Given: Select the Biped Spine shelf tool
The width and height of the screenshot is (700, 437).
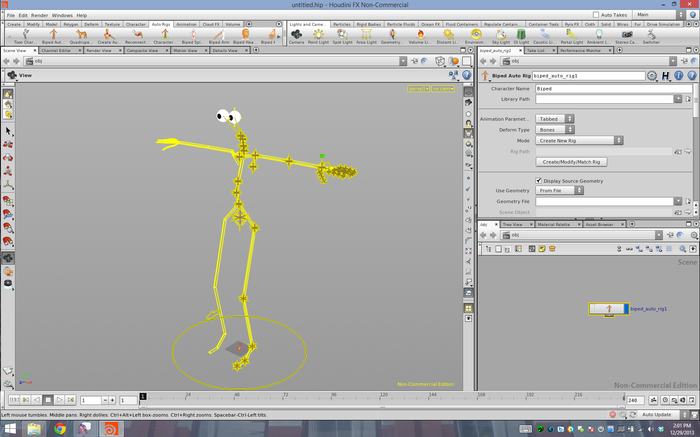Looking at the screenshot, I should pyautogui.click(x=193, y=36).
